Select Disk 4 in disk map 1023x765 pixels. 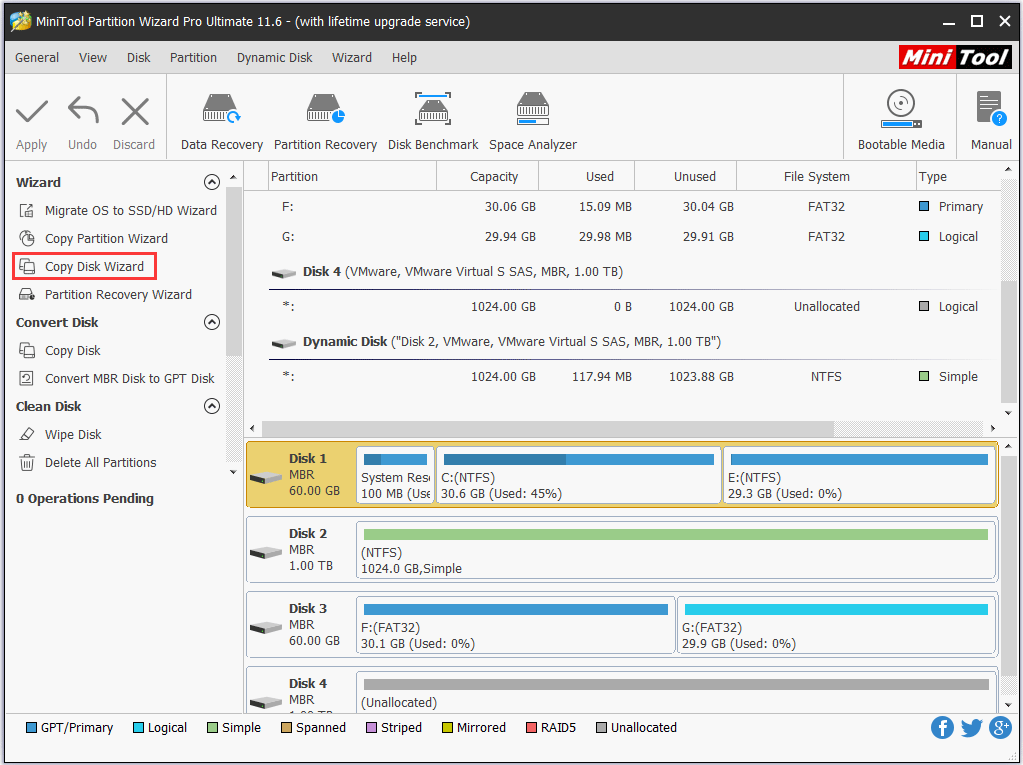[x=301, y=691]
